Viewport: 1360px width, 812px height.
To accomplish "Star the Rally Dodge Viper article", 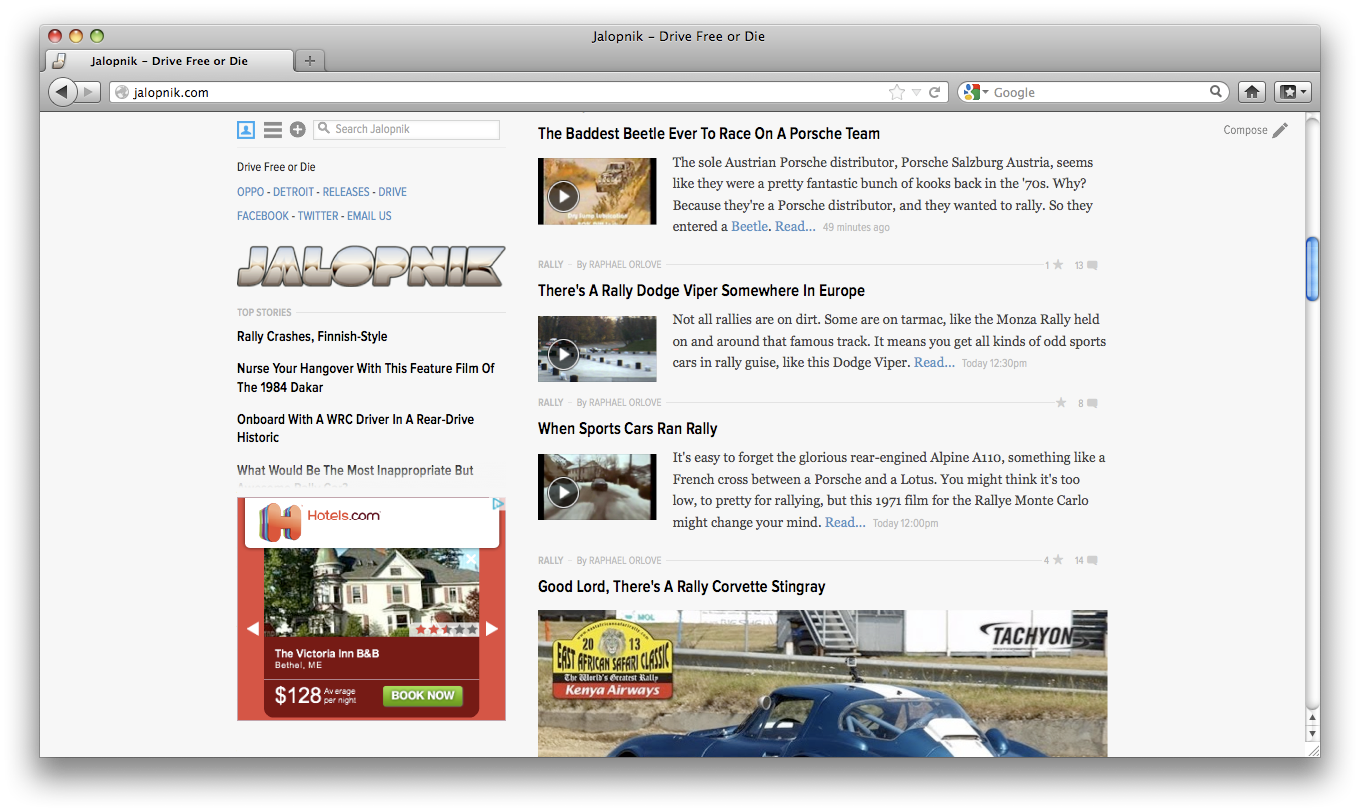I will click(1061, 402).
